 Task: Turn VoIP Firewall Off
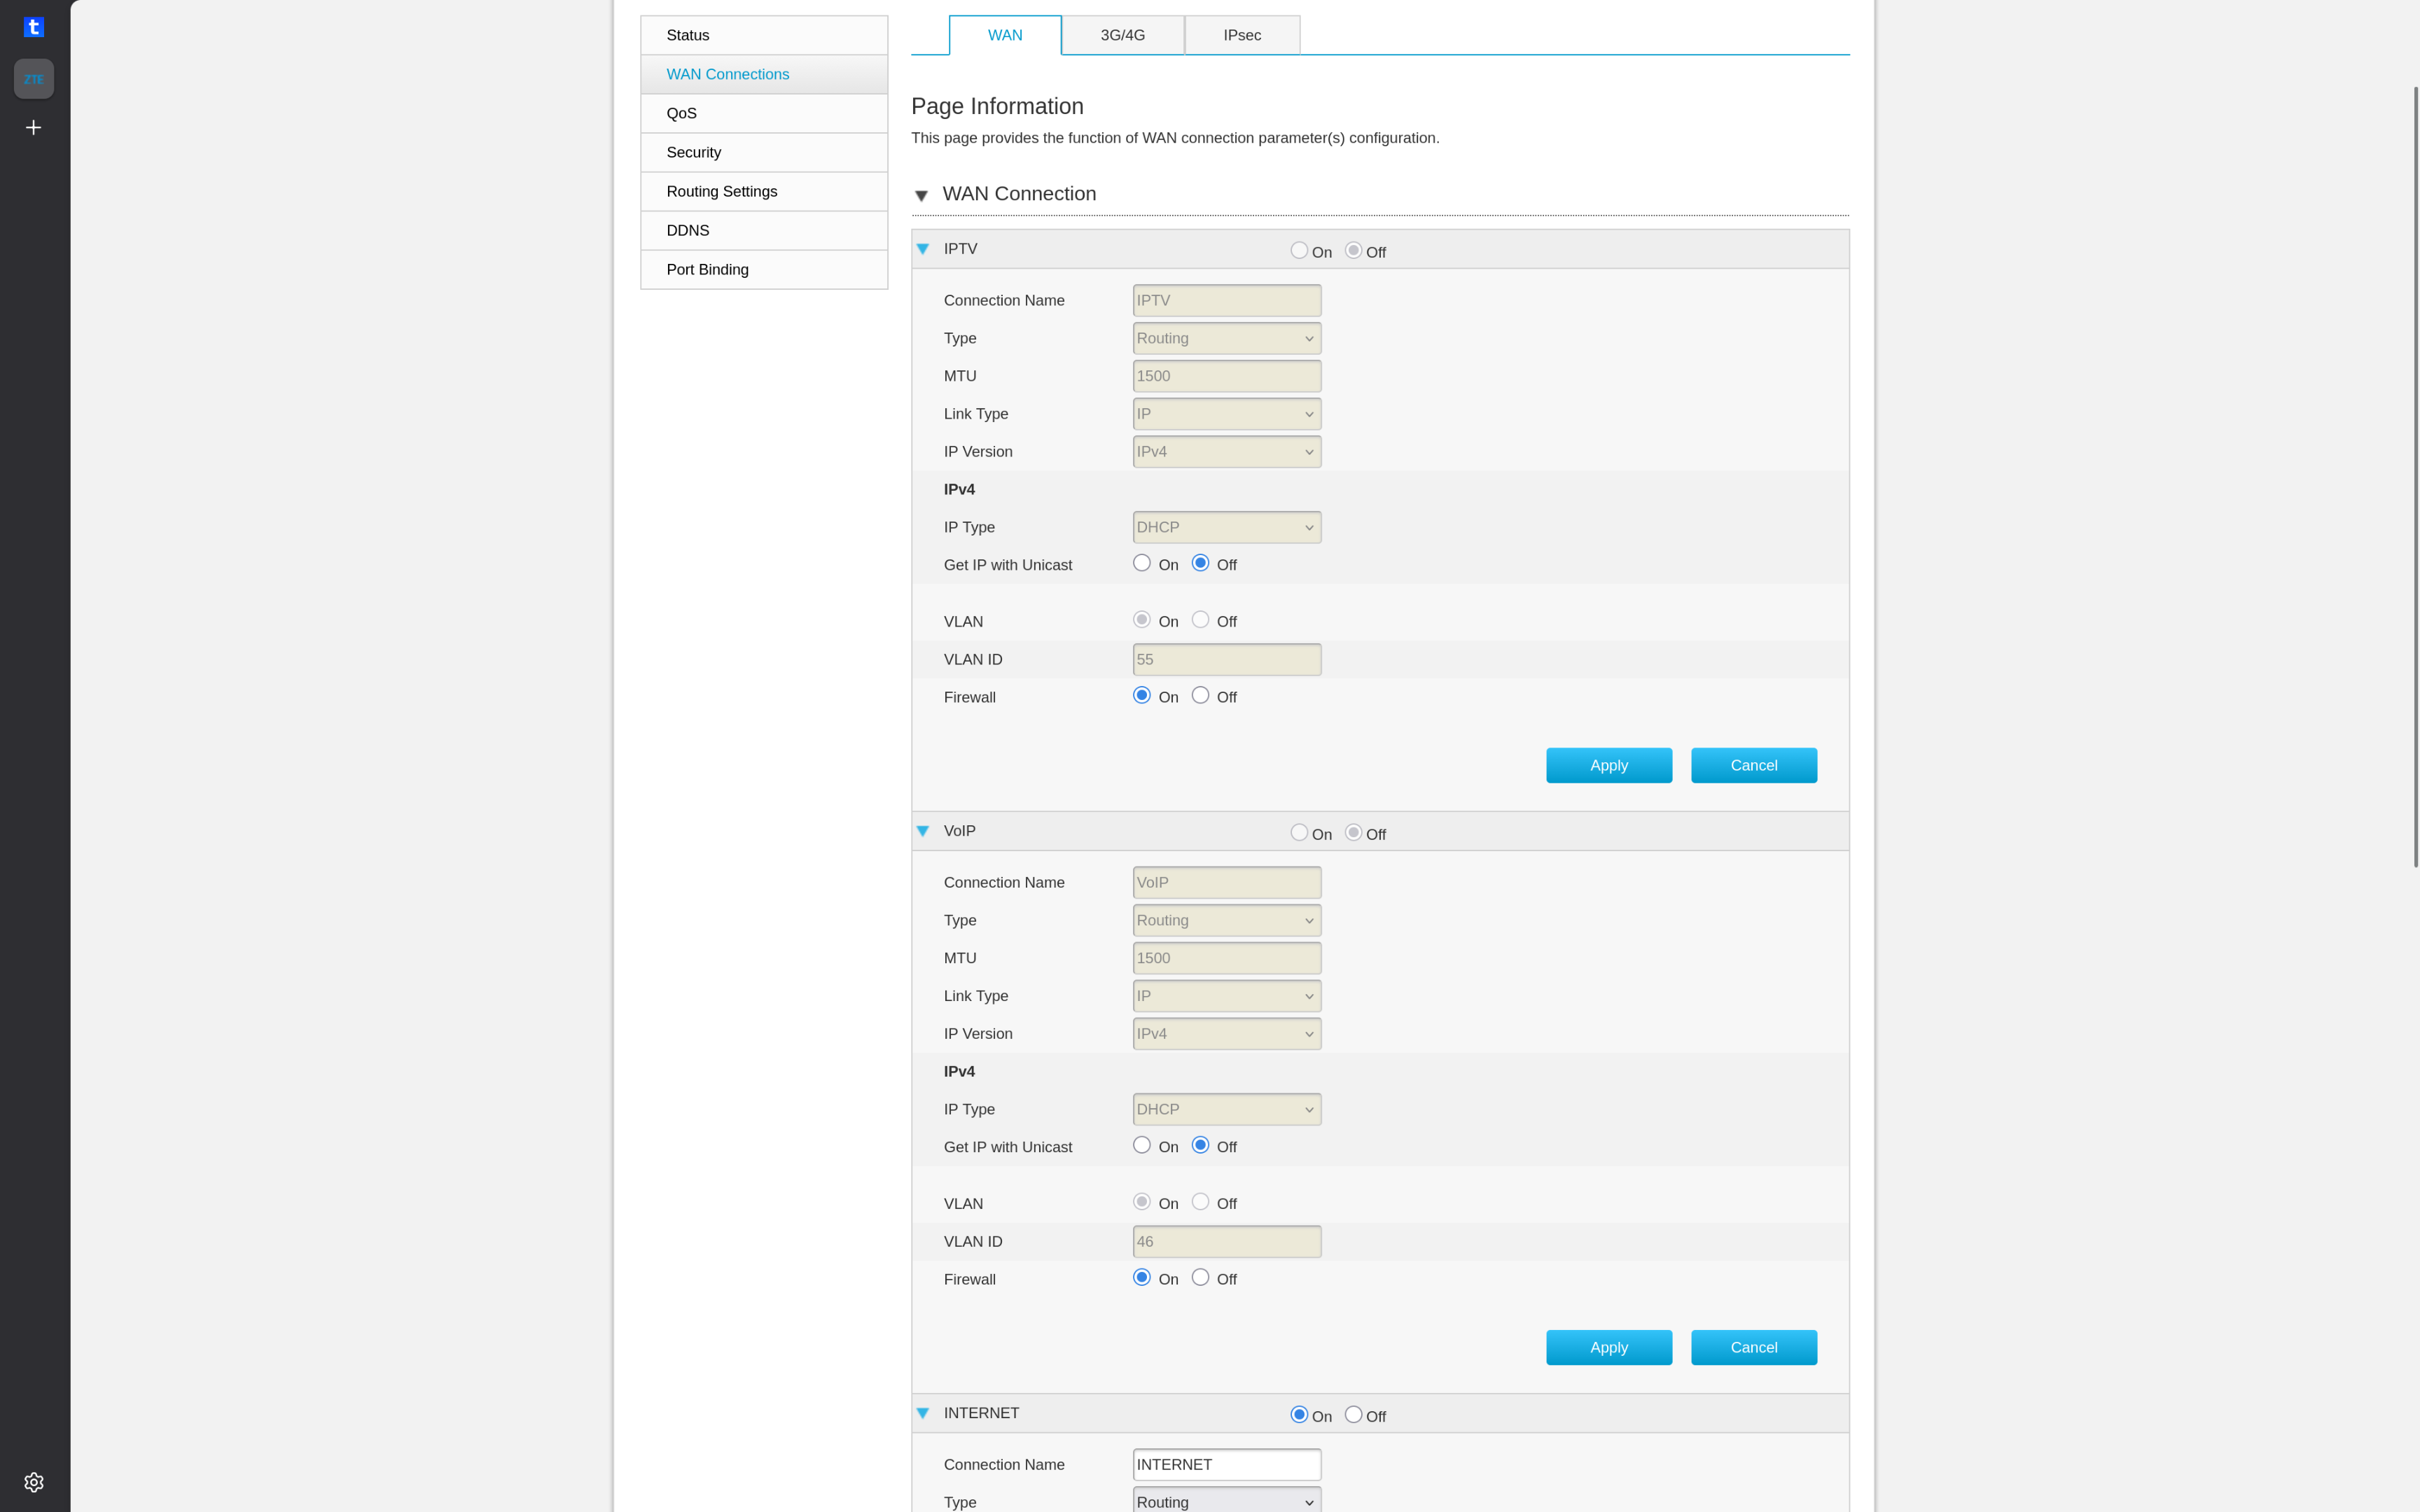click(x=1200, y=1277)
